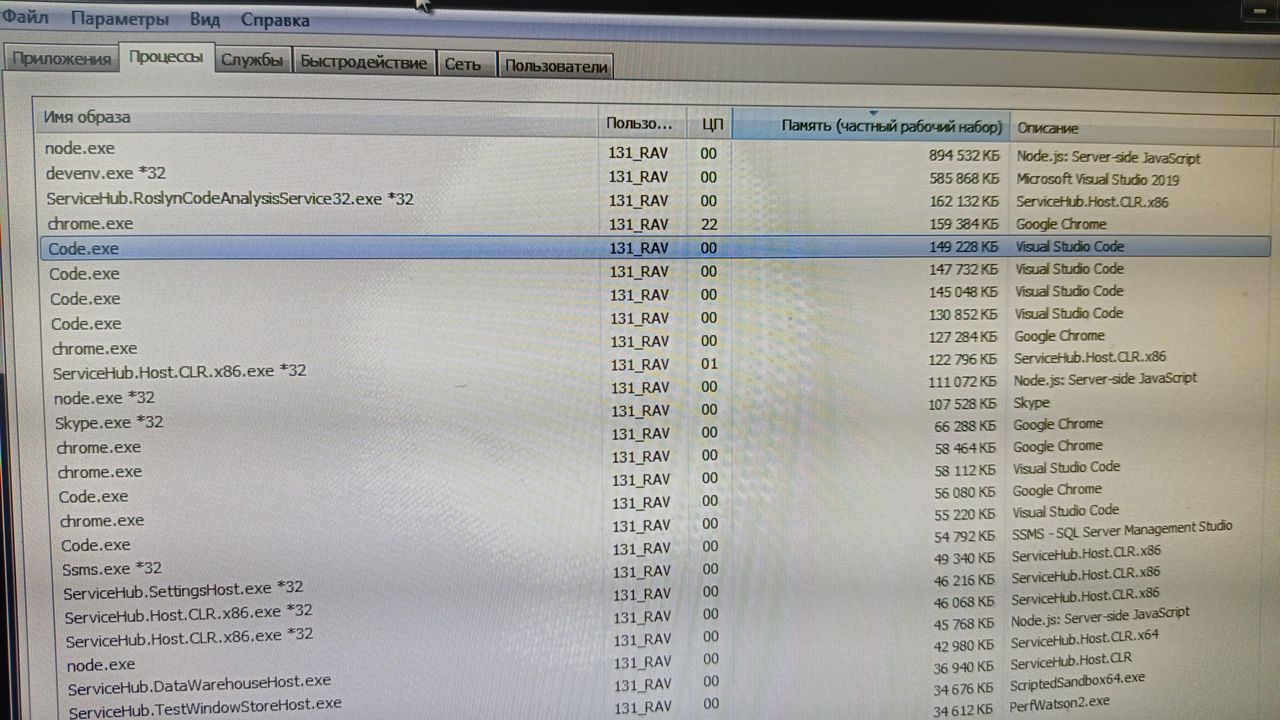Viewport: 1280px width, 720px height.
Task: Switch to the Приложения tab
Action: [x=61, y=58]
